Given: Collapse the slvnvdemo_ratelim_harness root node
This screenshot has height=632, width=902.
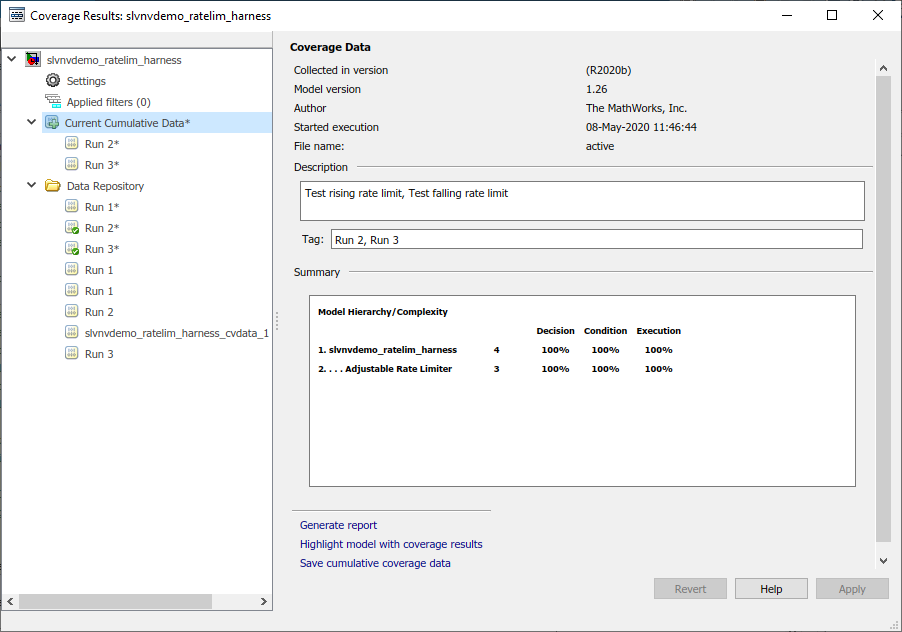Looking at the screenshot, I should (x=12, y=60).
